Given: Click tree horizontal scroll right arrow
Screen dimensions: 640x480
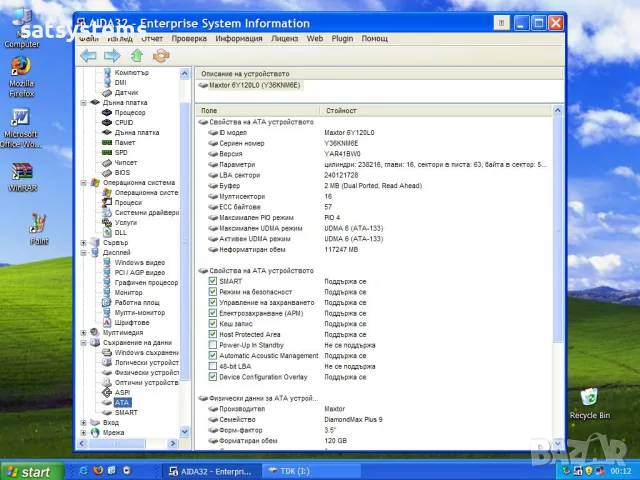Looking at the screenshot, I should (173, 443).
